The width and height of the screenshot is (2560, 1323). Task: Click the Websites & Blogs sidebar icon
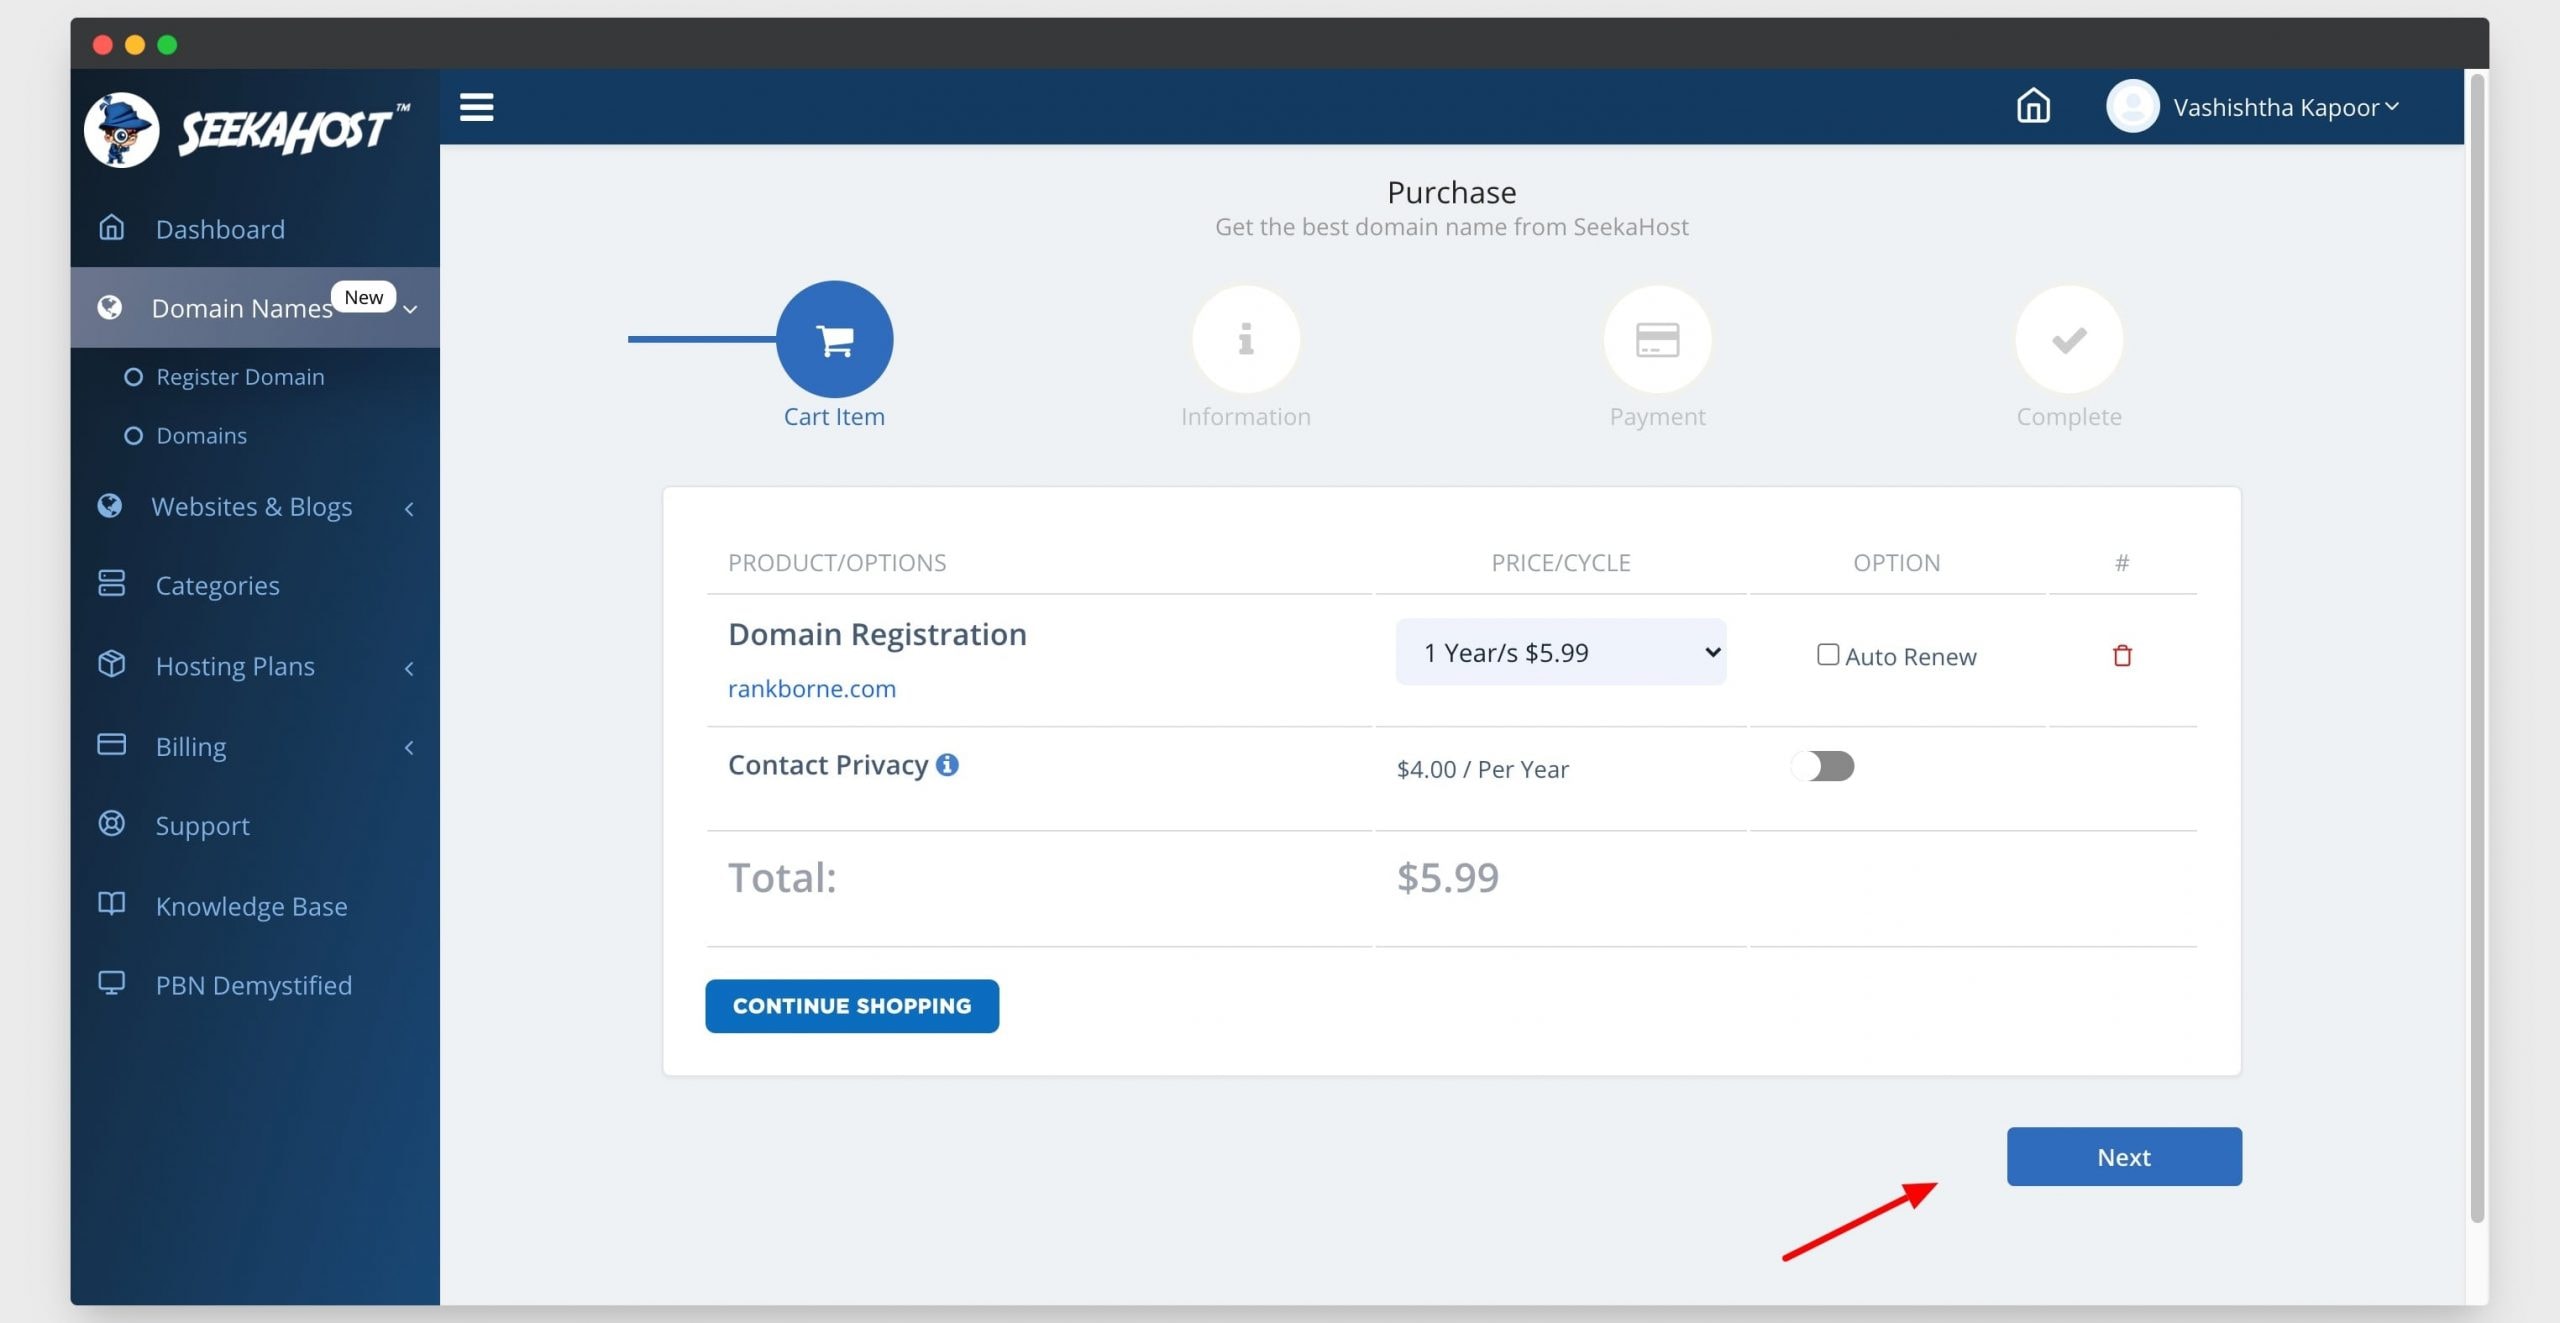tap(113, 505)
